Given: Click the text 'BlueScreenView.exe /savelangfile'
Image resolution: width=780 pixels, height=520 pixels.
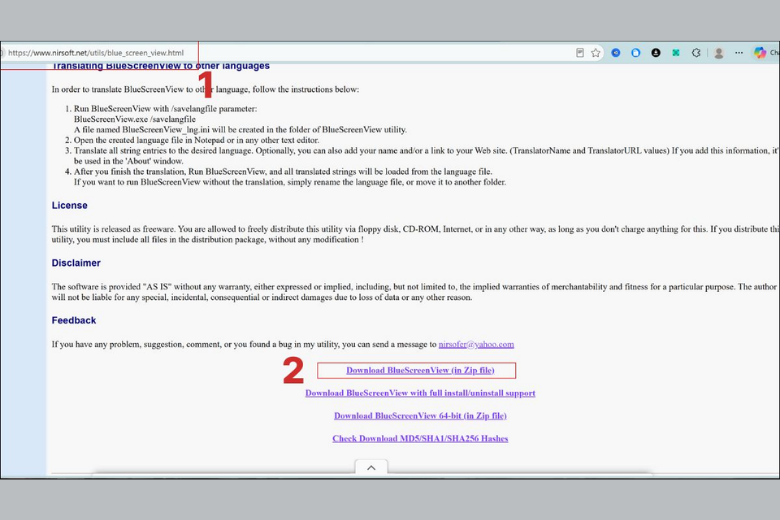Looking at the screenshot, I should pos(135,119).
